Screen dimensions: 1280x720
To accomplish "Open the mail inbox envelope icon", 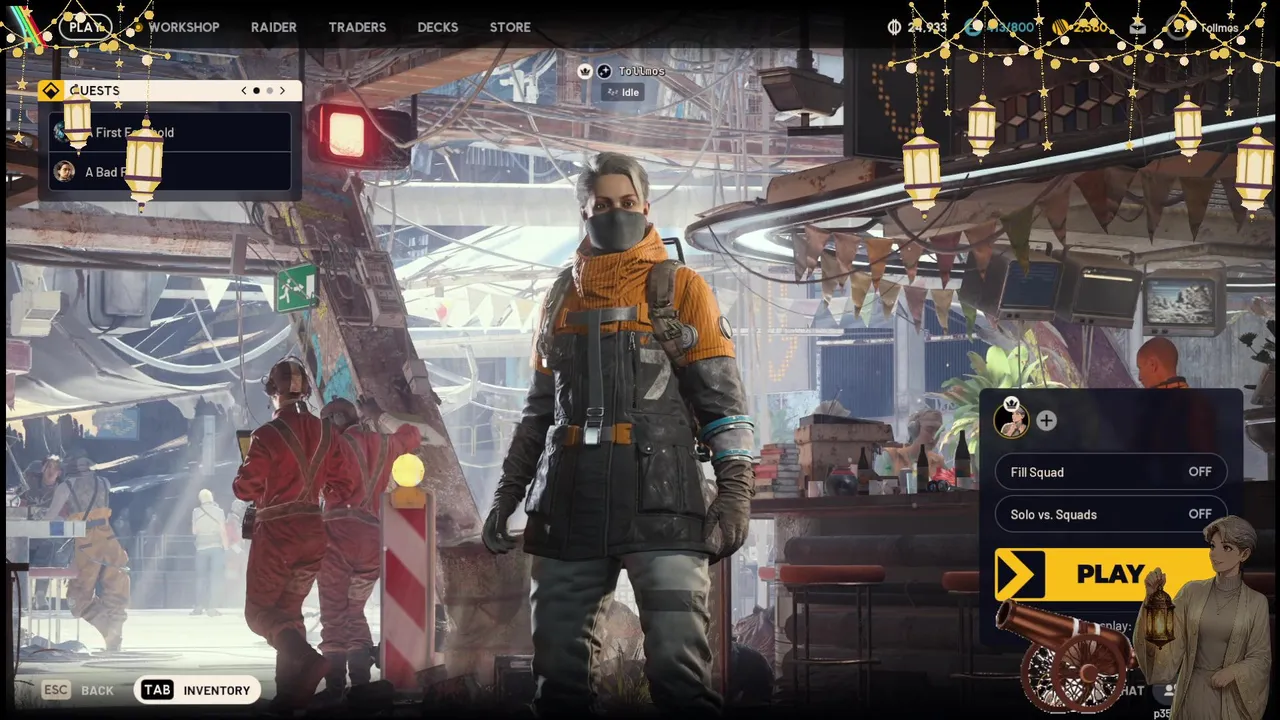I will pos(1137,27).
